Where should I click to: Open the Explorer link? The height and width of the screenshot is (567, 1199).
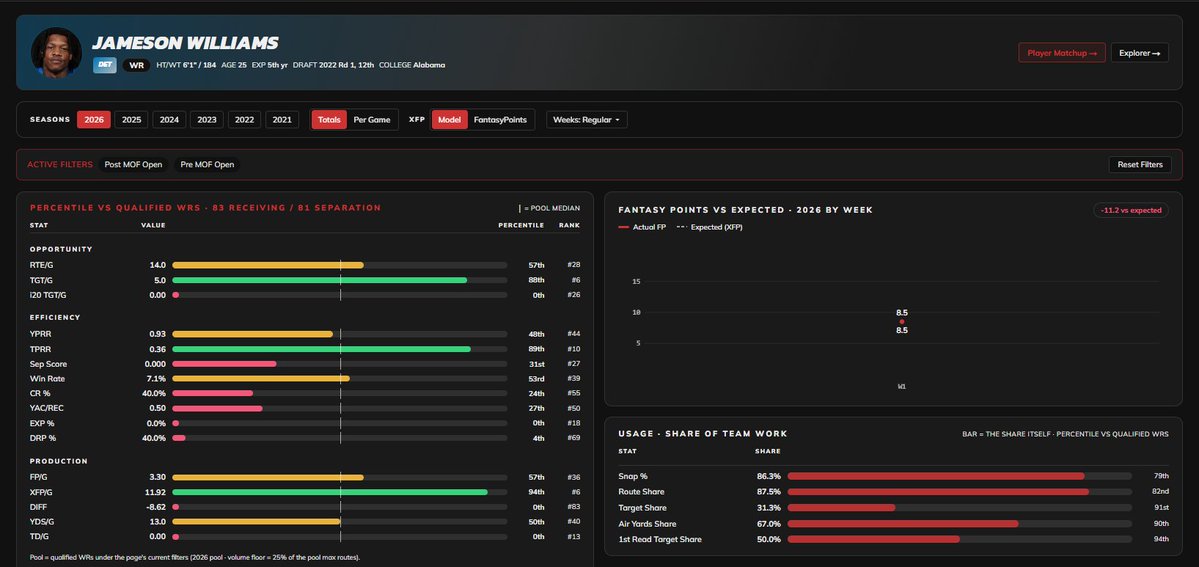[1139, 53]
